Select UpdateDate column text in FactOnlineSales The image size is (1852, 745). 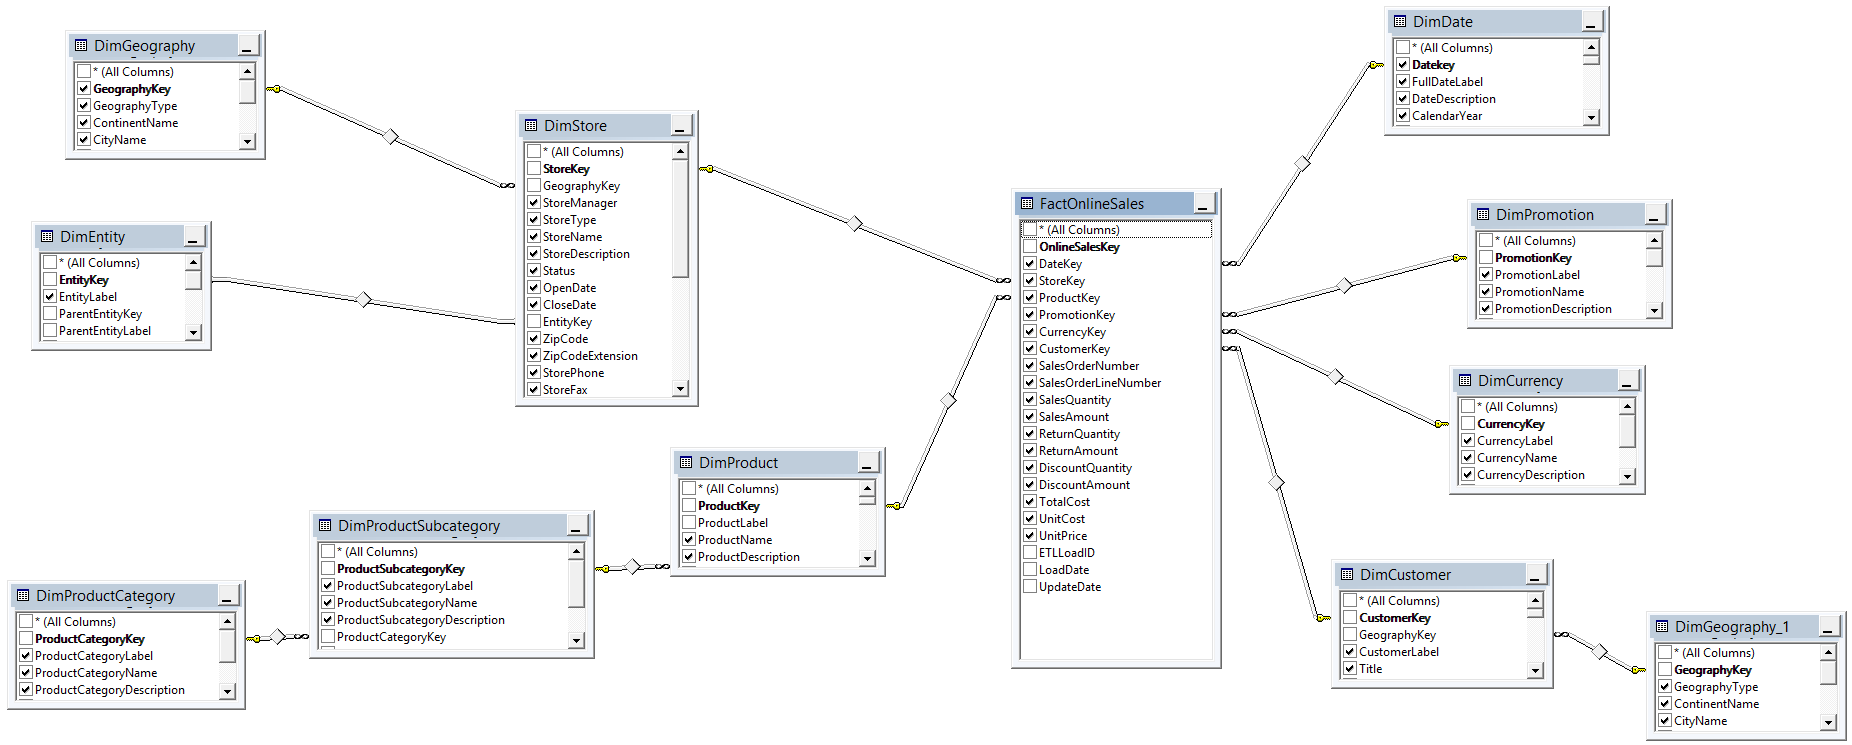pyautogui.click(x=1070, y=586)
